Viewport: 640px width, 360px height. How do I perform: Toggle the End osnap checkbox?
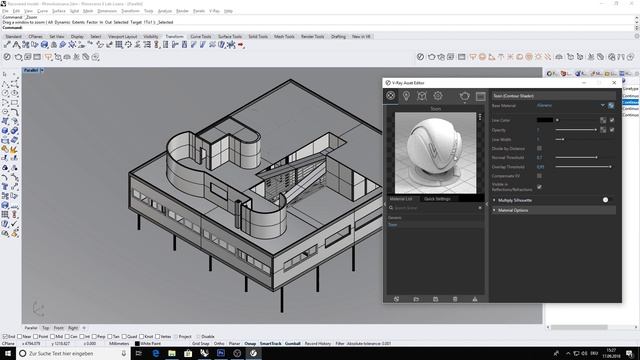tap(5, 336)
